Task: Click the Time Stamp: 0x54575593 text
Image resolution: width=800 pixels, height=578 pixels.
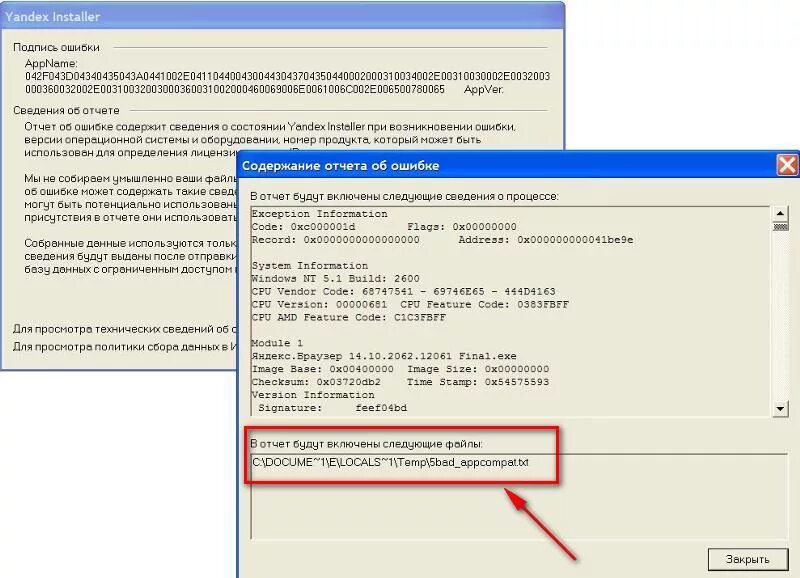Action: click(x=478, y=382)
